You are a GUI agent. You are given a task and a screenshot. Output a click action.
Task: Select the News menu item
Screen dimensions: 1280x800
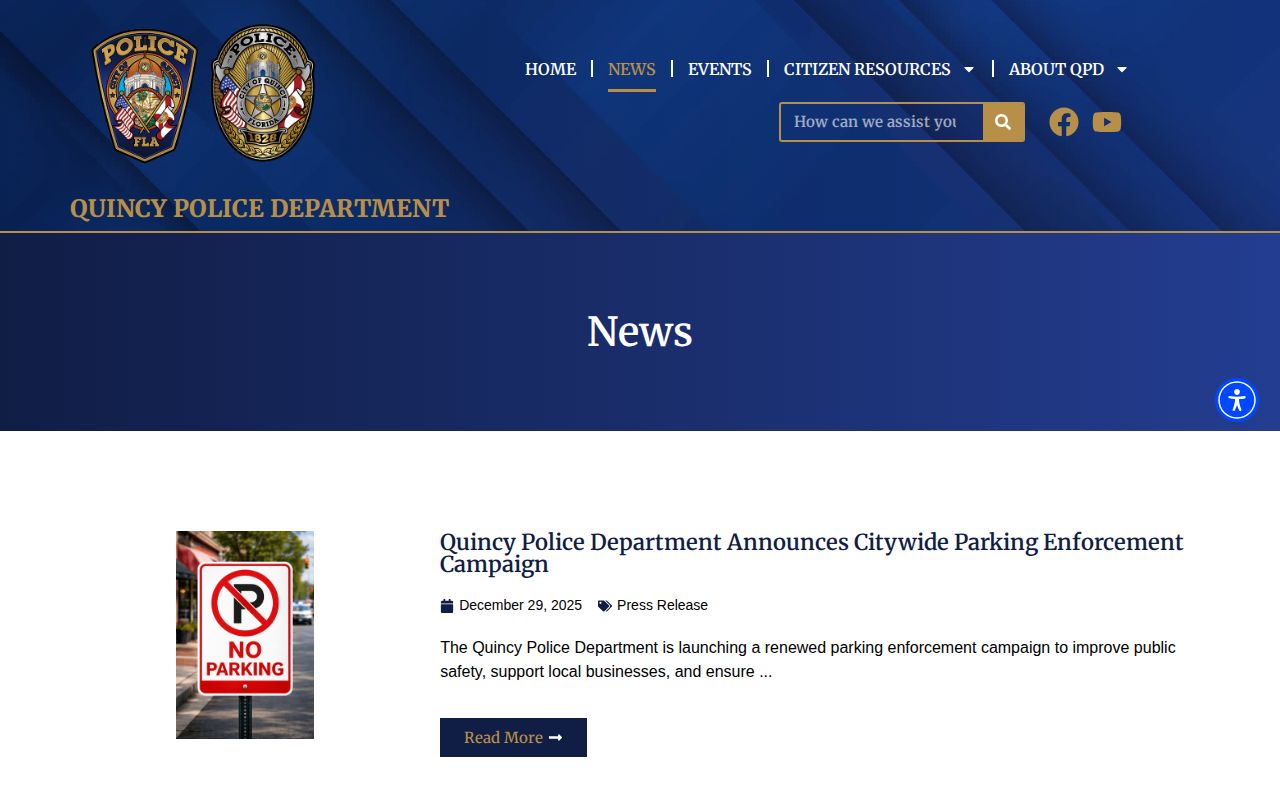point(632,69)
